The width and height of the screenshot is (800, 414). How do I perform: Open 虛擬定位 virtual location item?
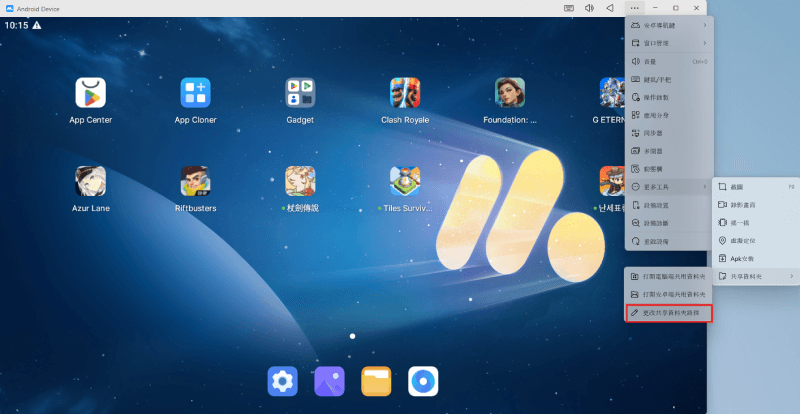(756, 240)
